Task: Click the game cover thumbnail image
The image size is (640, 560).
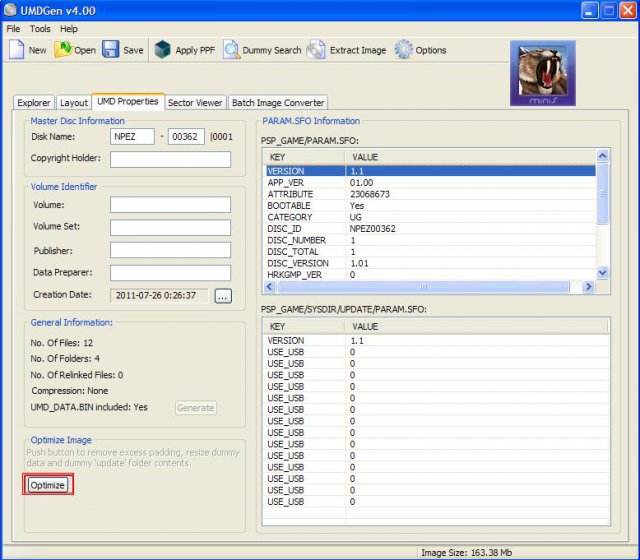Action: (543, 72)
